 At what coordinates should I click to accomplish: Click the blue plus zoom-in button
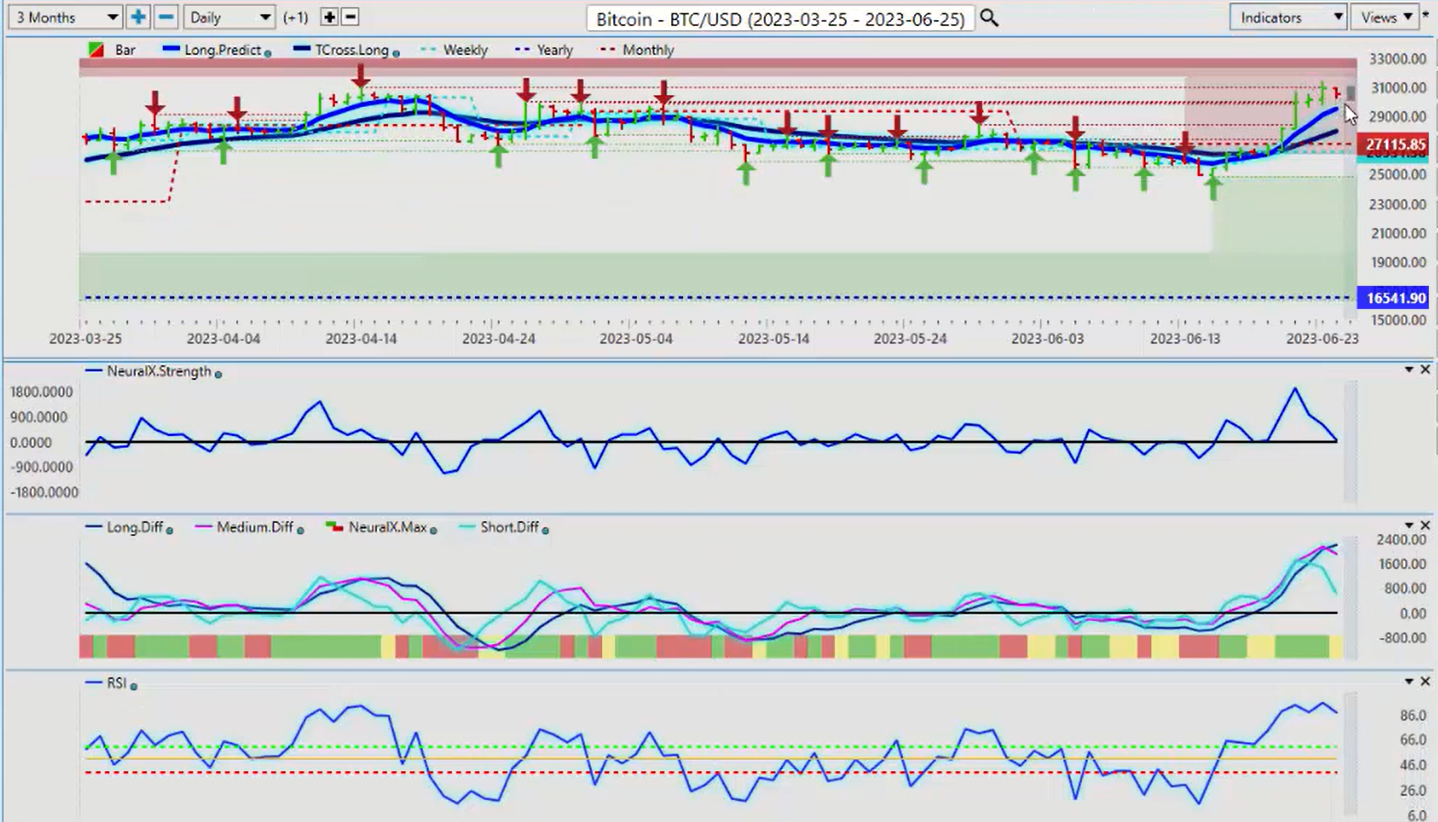pyautogui.click(x=138, y=17)
